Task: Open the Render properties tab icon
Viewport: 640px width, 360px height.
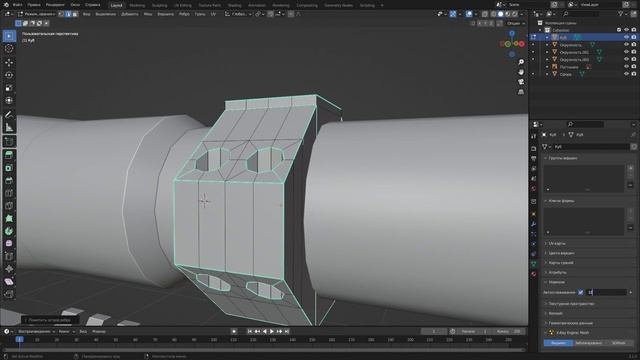Action: click(x=533, y=149)
